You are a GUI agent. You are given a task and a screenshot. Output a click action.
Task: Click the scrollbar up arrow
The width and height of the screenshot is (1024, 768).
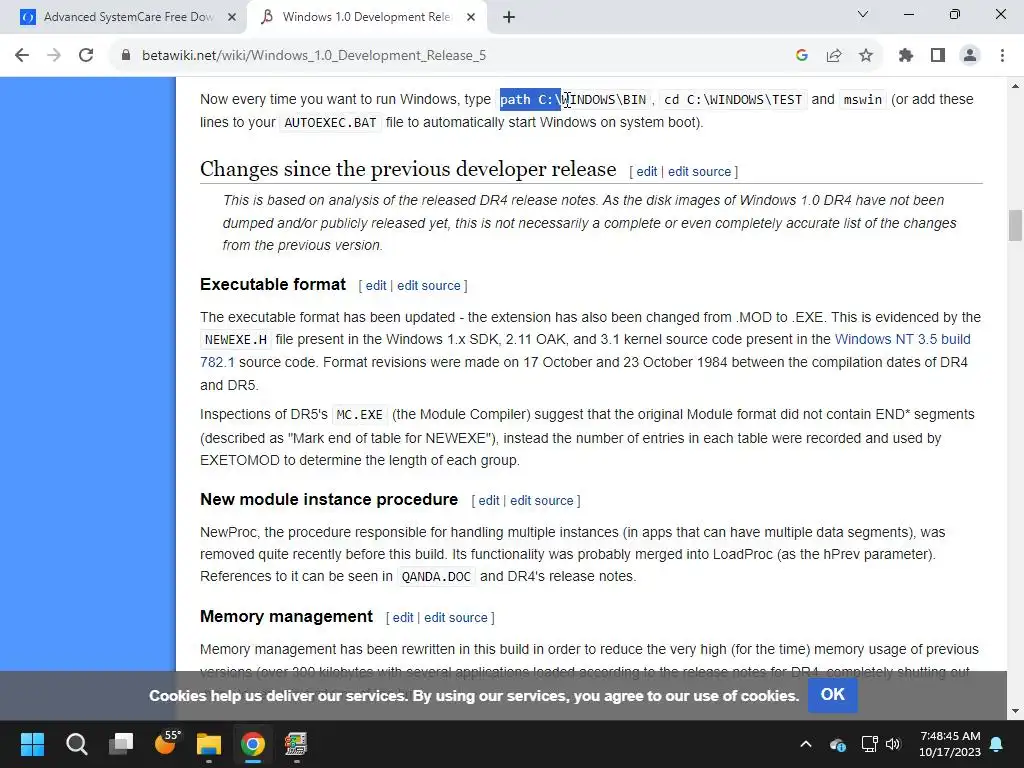(x=1015, y=86)
